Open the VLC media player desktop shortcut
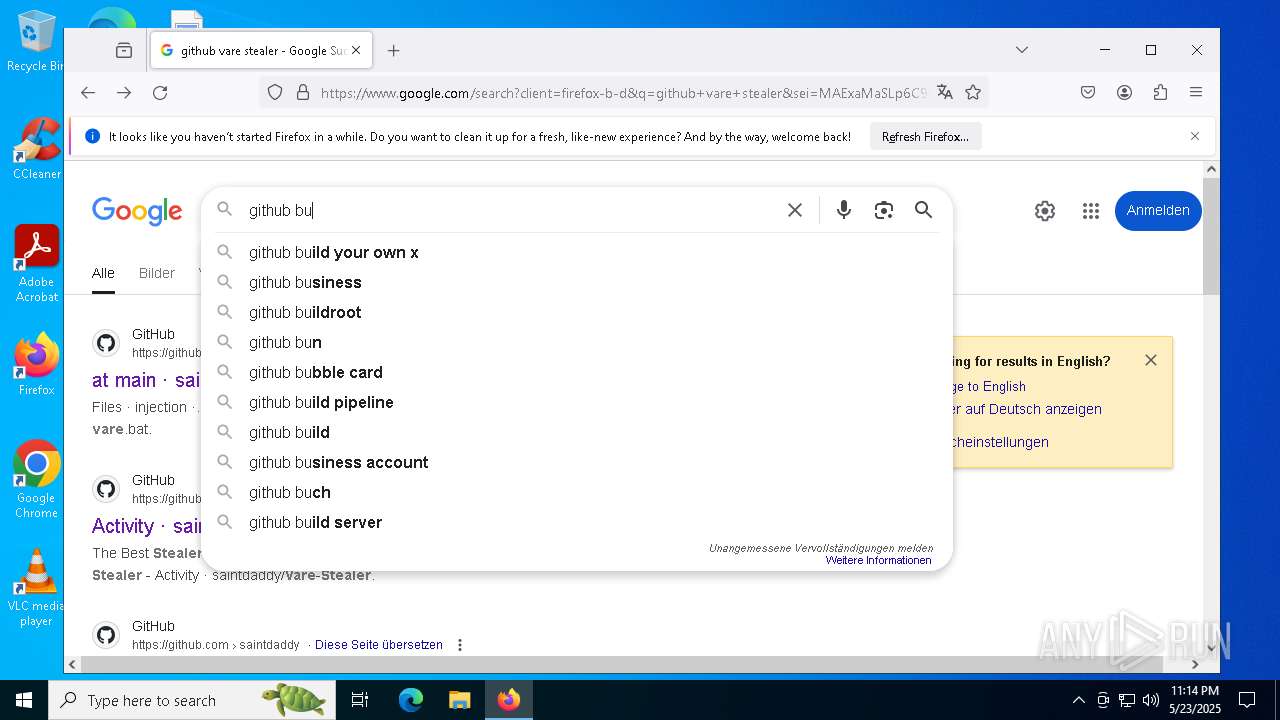Image resolution: width=1280 pixels, height=720 pixels. pos(37,588)
